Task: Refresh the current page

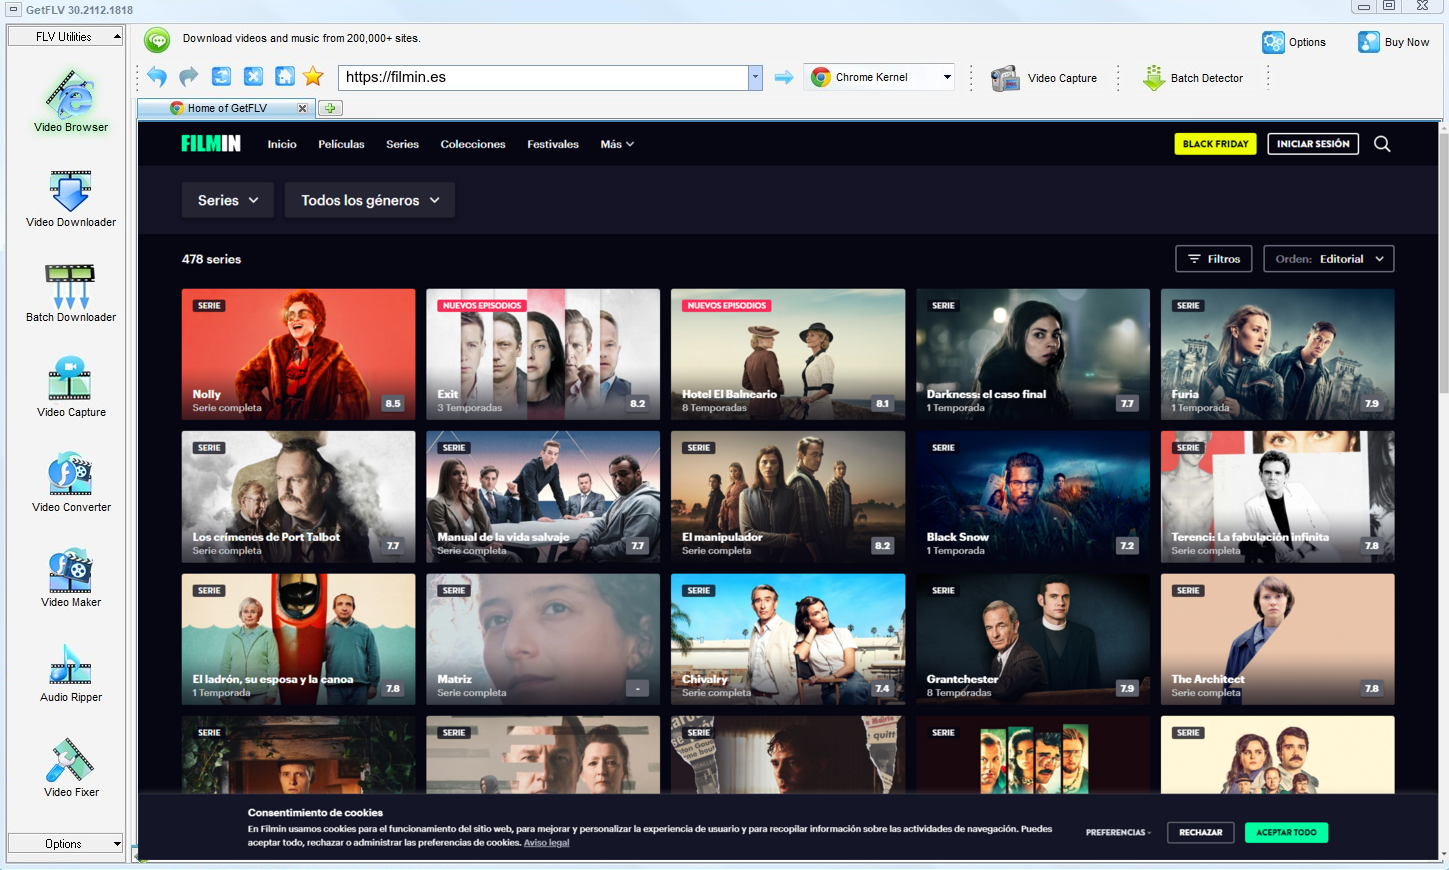Action: 221,77
